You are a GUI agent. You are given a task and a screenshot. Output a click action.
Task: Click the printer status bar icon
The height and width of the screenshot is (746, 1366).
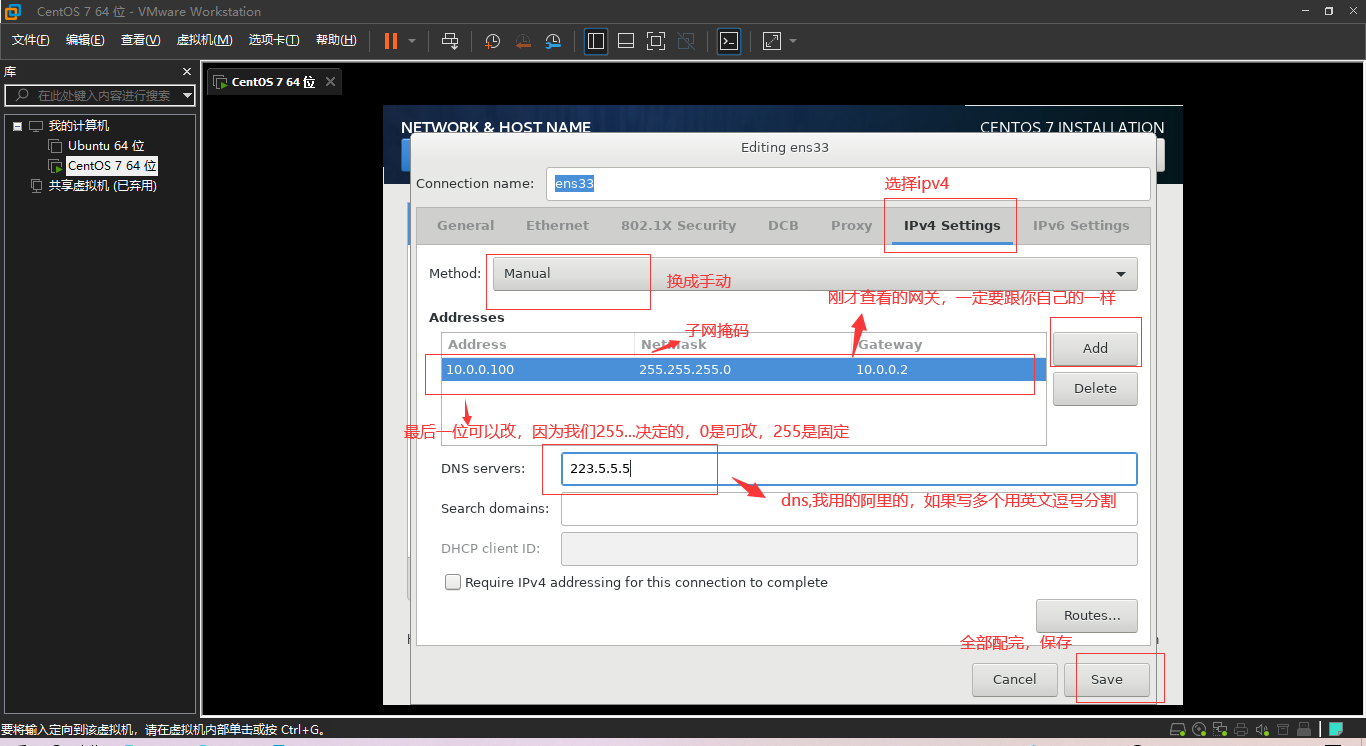[1241, 730]
